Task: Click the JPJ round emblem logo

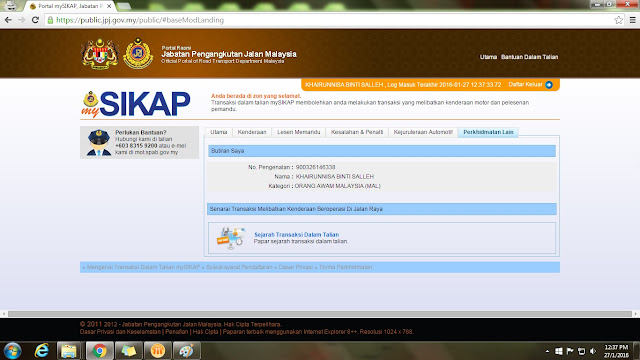Action: [138, 53]
